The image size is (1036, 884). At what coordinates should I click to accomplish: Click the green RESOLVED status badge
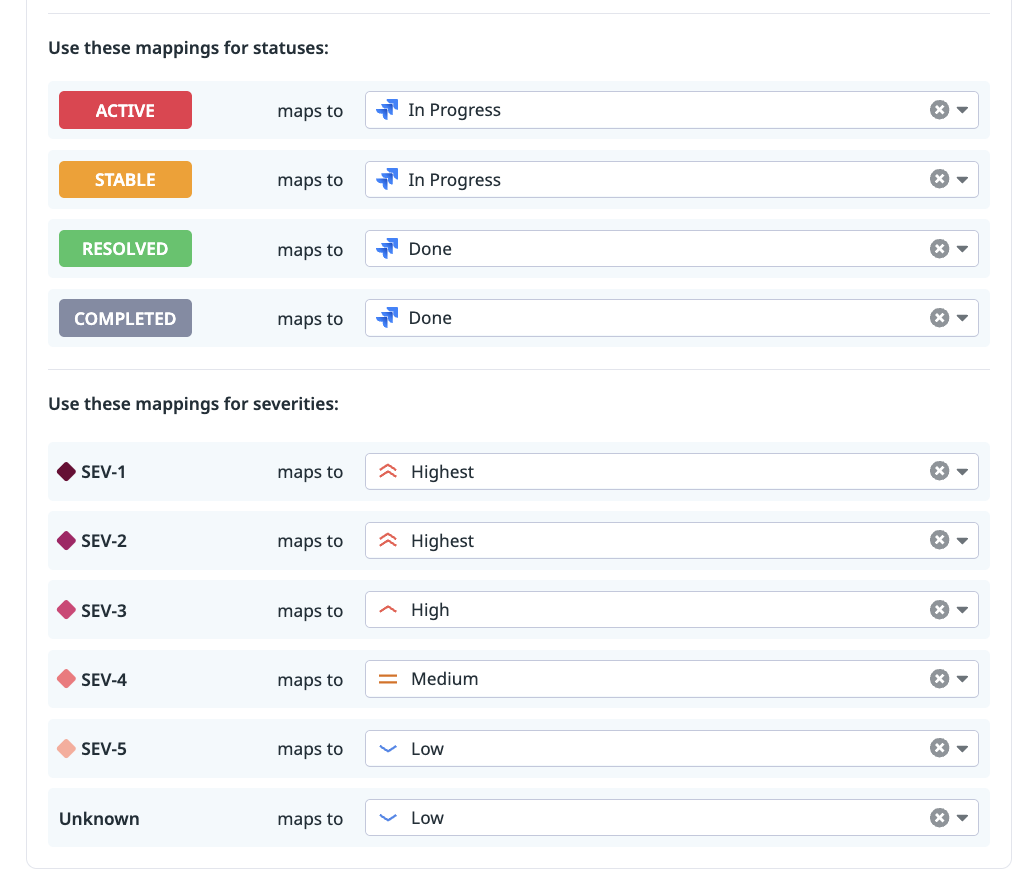(125, 249)
